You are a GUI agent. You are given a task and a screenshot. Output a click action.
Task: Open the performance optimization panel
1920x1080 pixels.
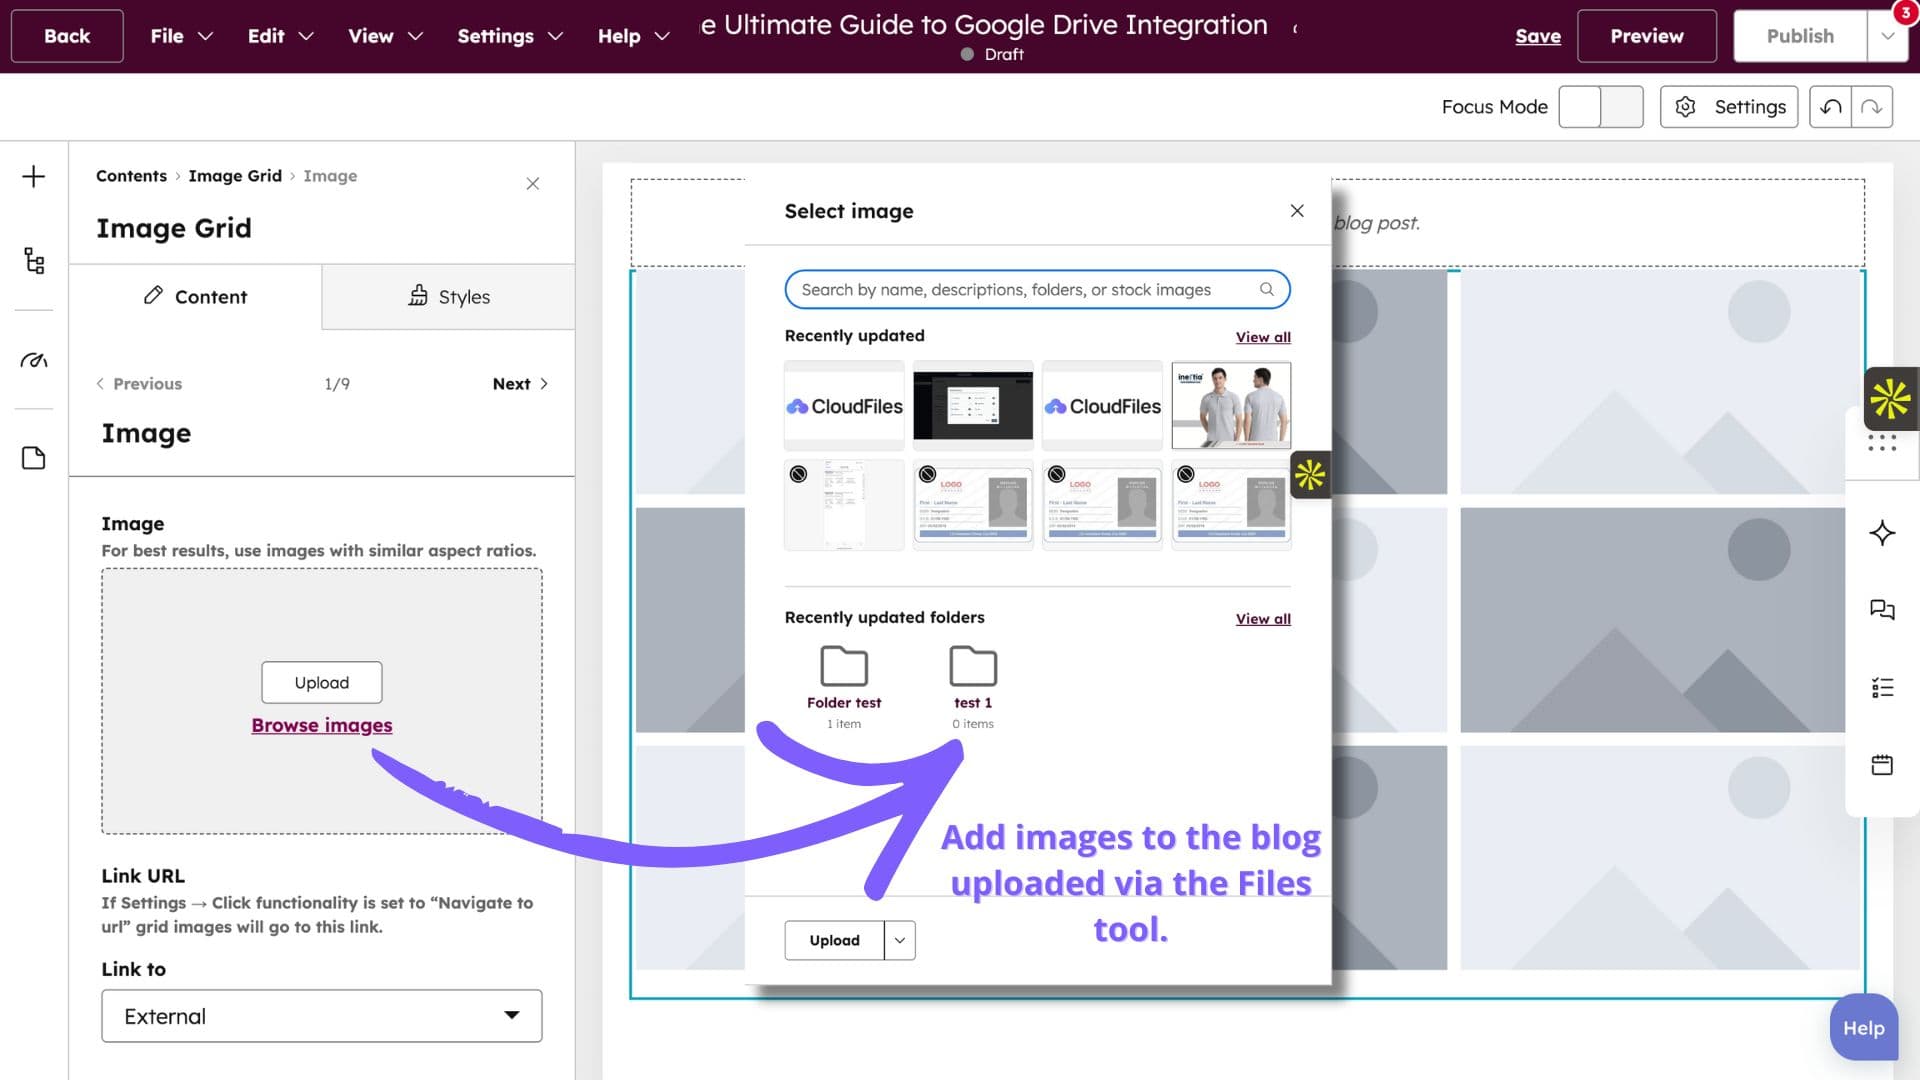pos(33,358)
